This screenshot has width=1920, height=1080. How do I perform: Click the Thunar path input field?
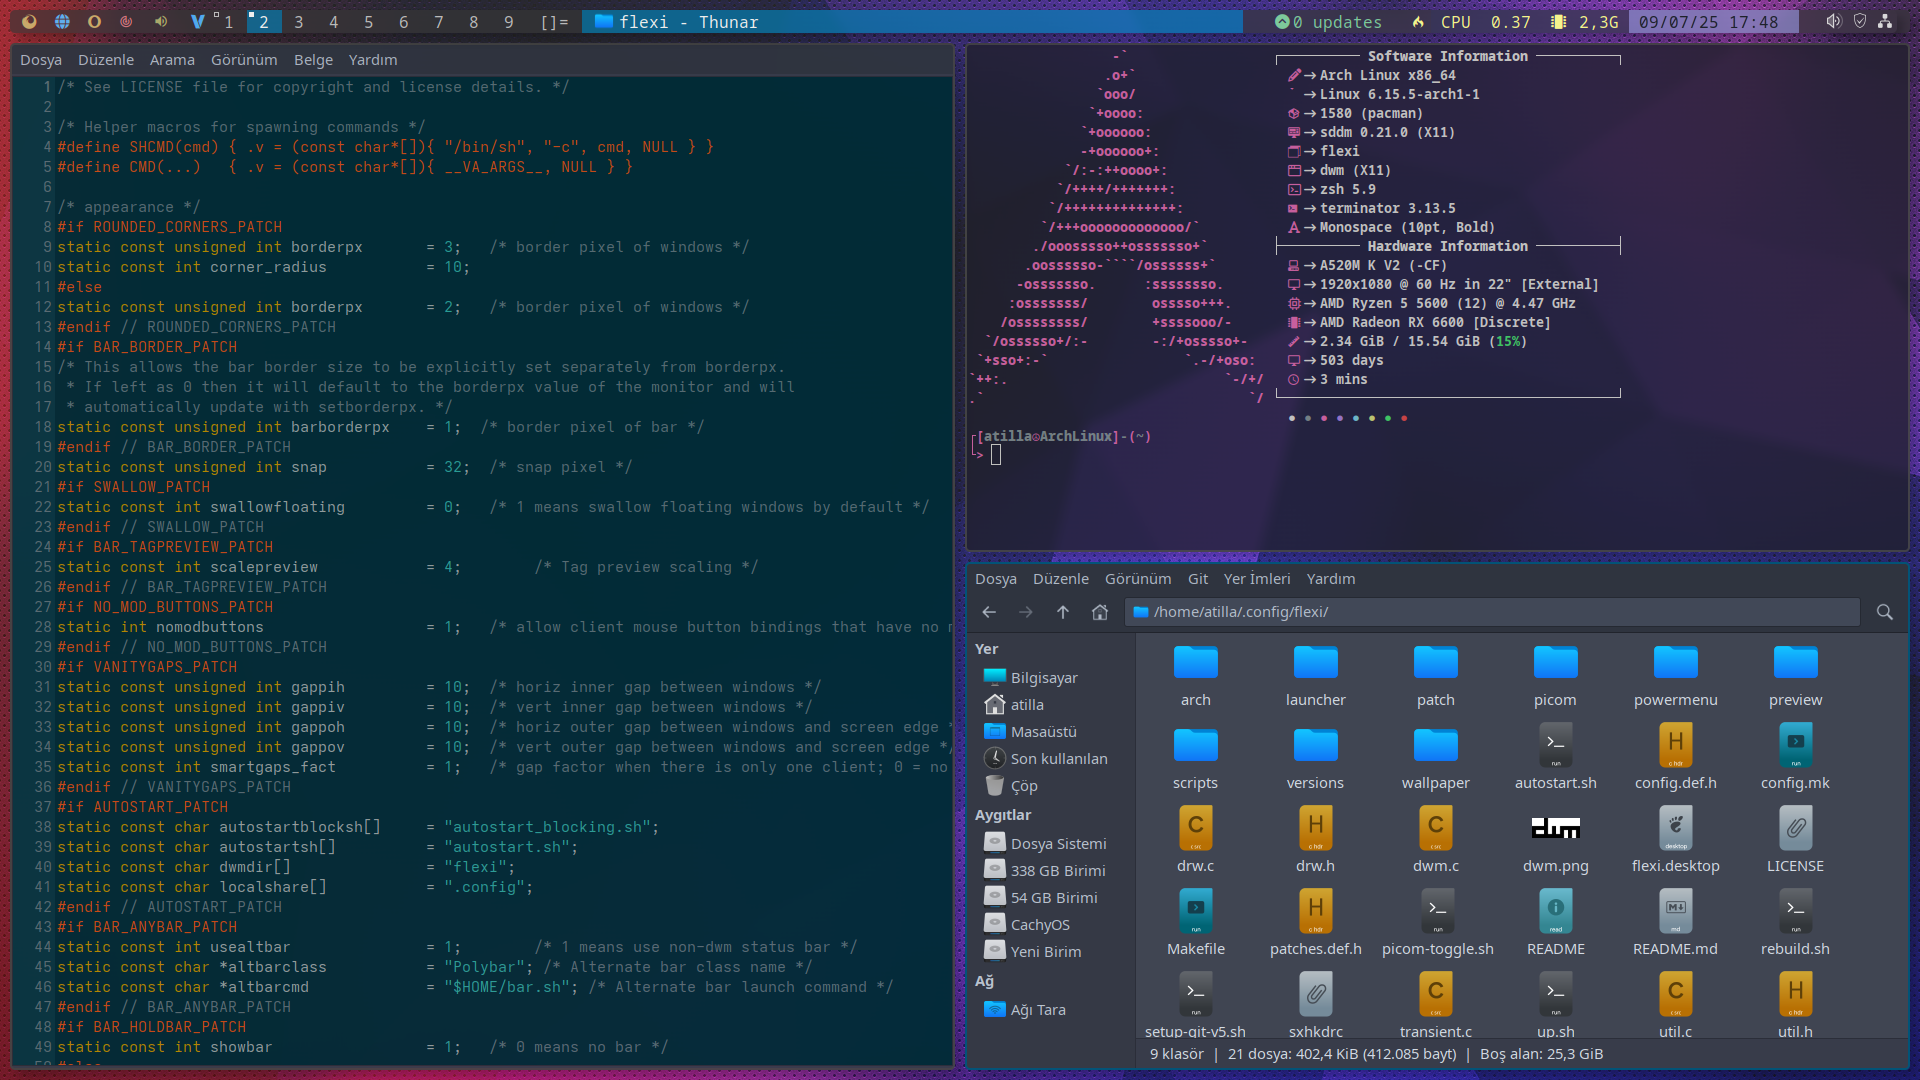(x=1492, y=612)
